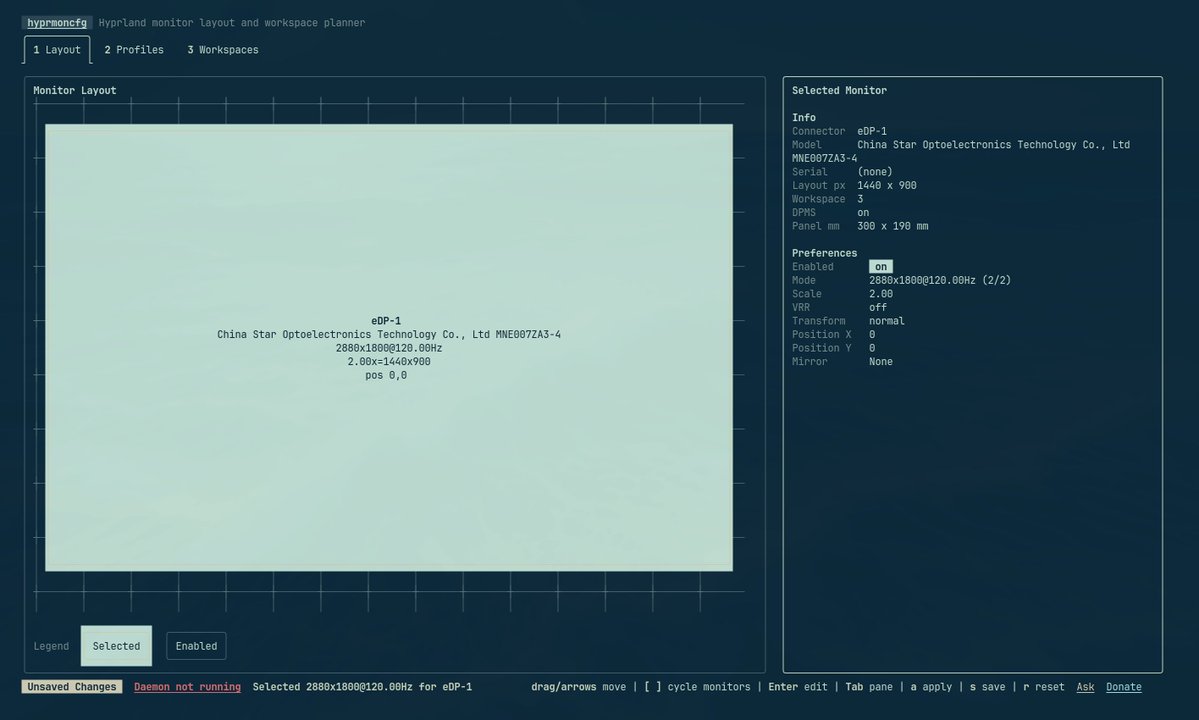Click the Preferences section heading
Viewport: 1199px width, 720px height.
(x=824, y=253)
